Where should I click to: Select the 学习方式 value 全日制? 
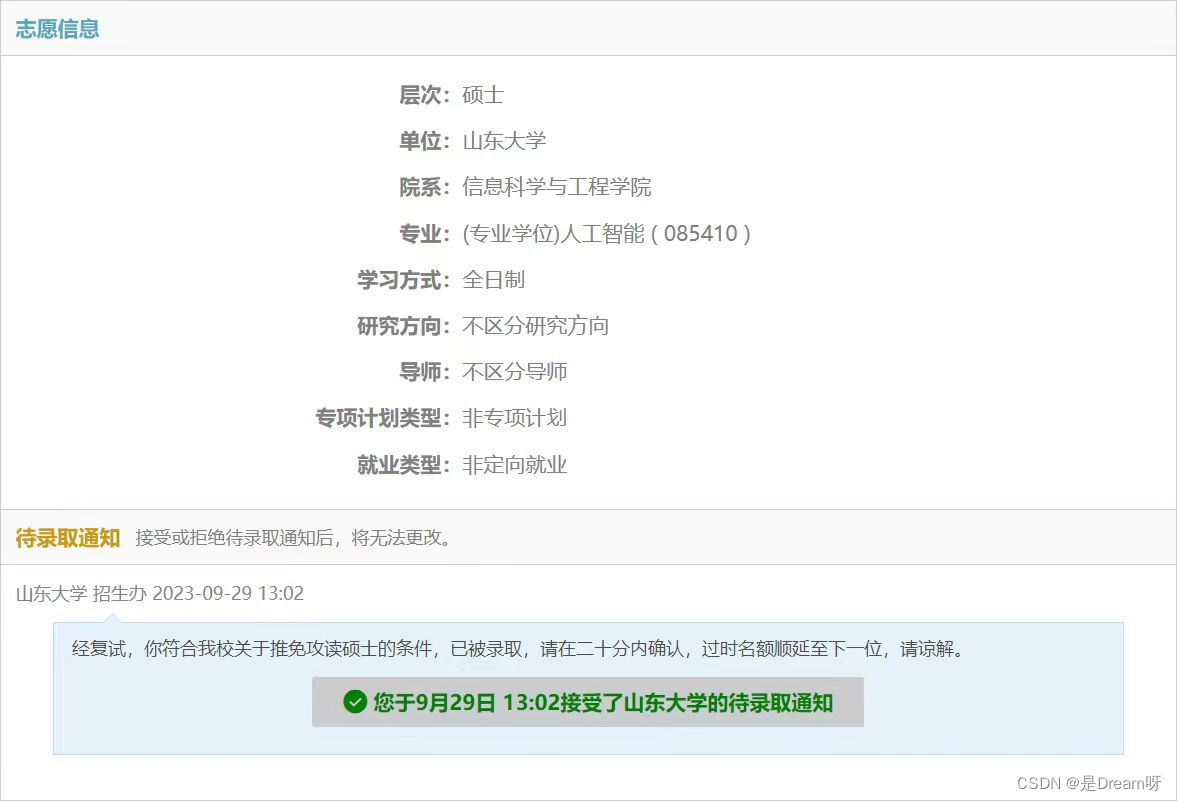click(x=493, y=280)
